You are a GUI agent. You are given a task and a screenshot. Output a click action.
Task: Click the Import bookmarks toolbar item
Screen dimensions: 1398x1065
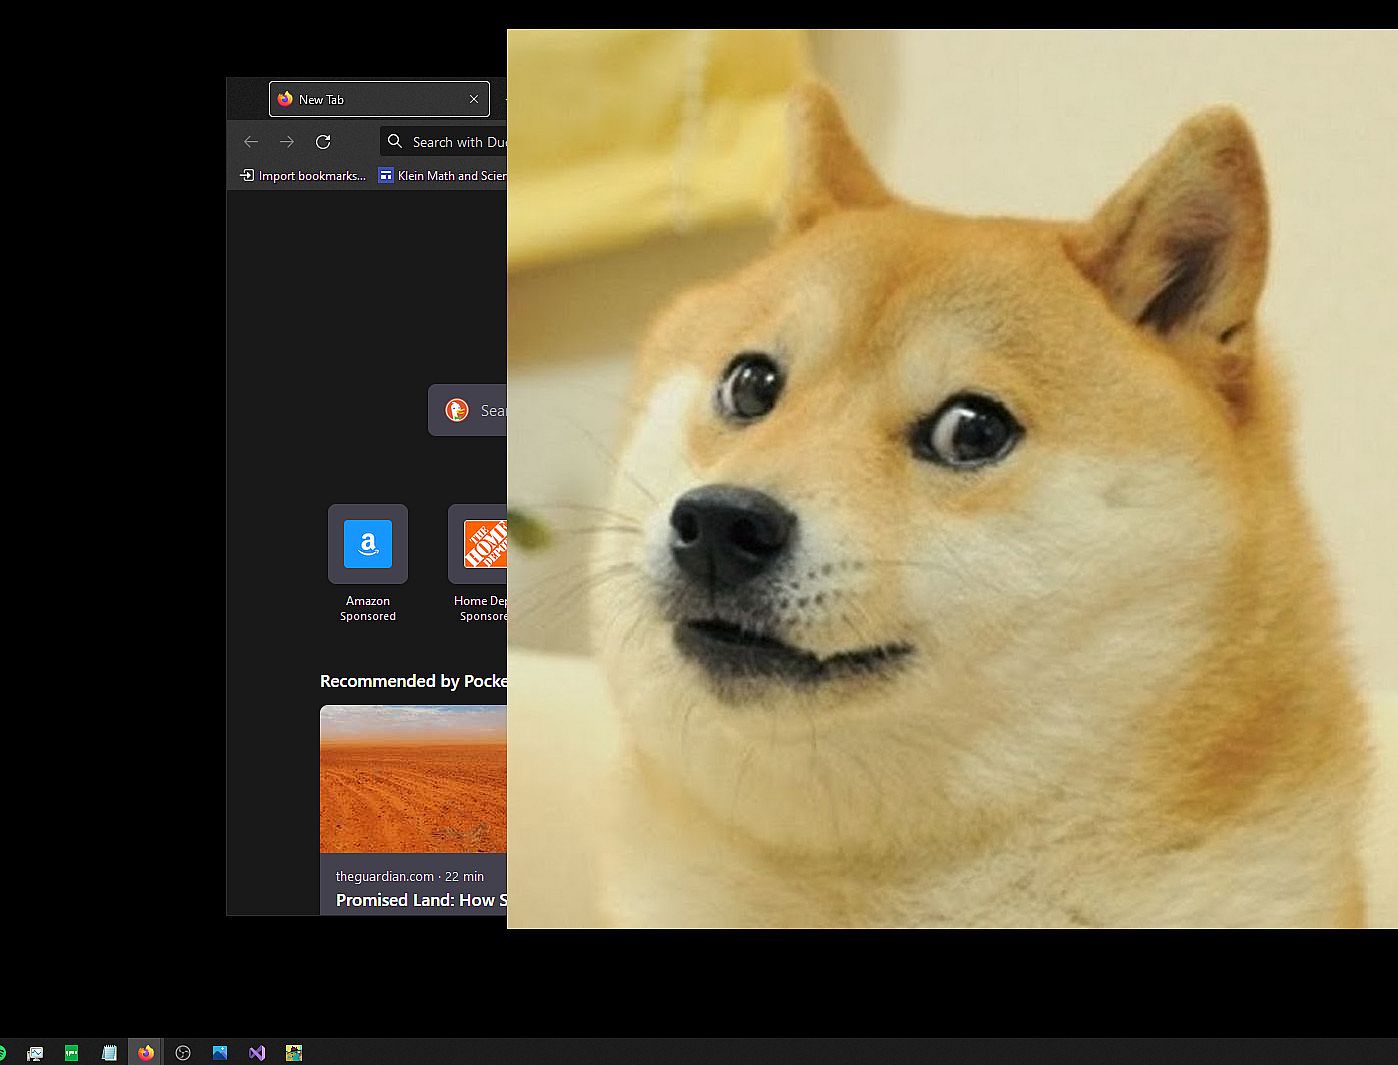pyautogui.click(x=303, y=176)
